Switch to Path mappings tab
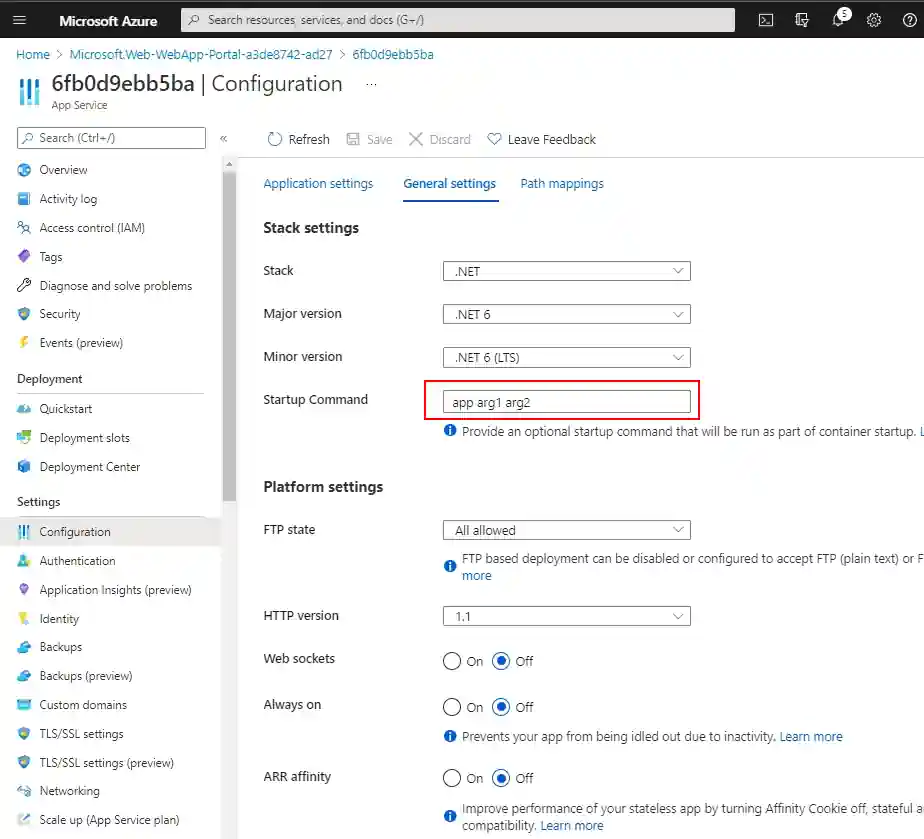The height and width of the screenshot is (839, 924). click(562, 184)
